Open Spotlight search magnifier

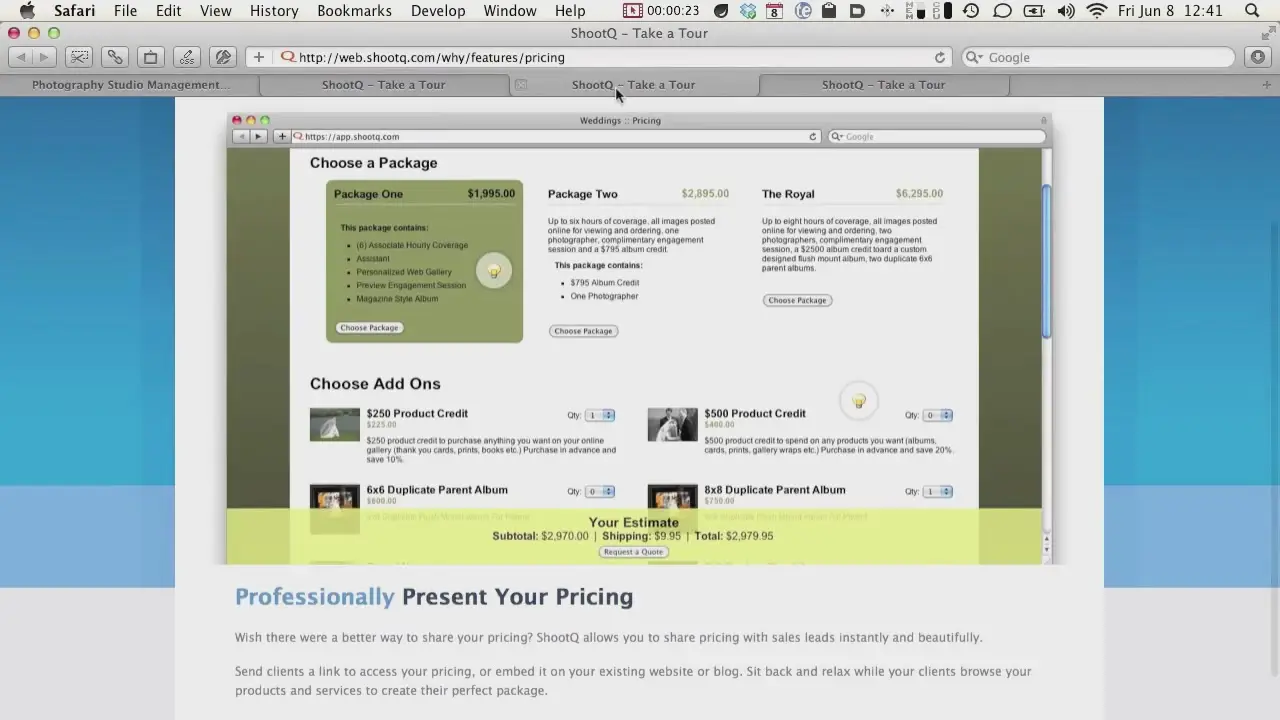click(1253, 11)
